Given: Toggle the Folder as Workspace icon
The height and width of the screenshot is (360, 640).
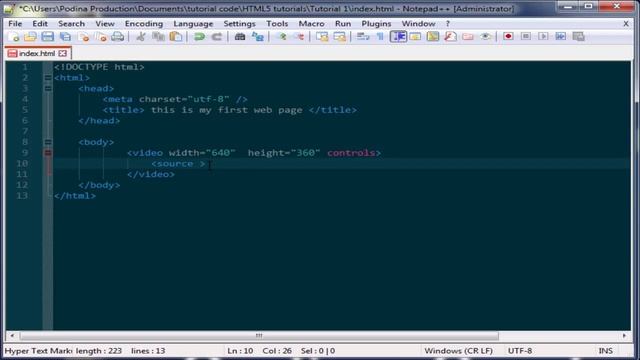Looking at the screenshot, I should [468, 37].
